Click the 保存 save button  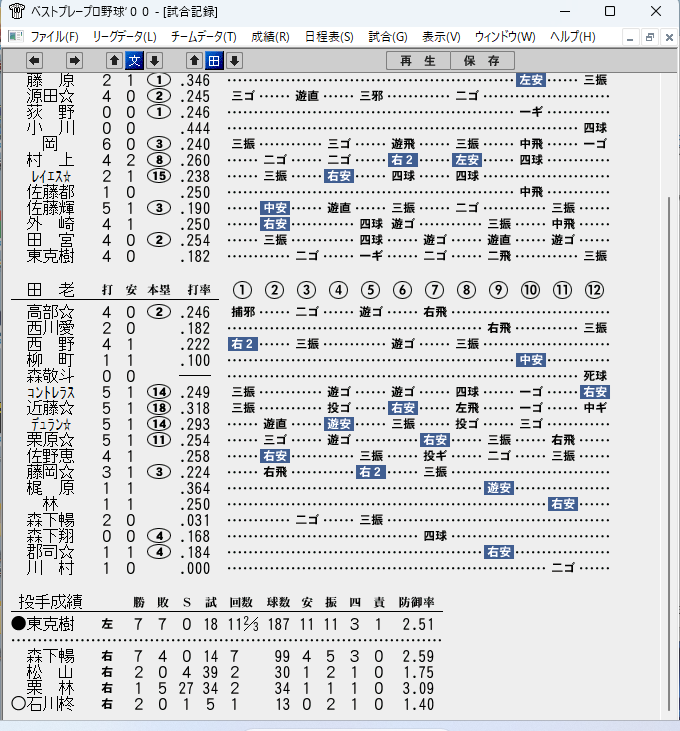[482, 61]
